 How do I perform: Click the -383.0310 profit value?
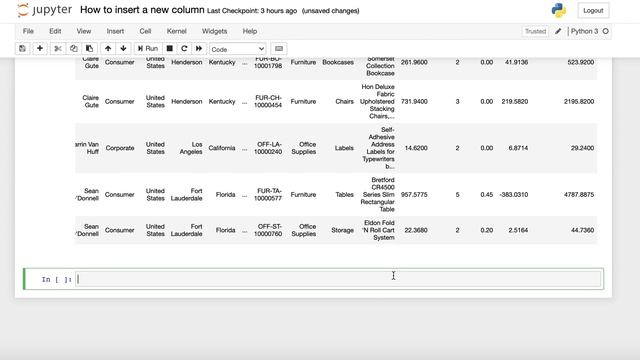(x=513, y=194)
